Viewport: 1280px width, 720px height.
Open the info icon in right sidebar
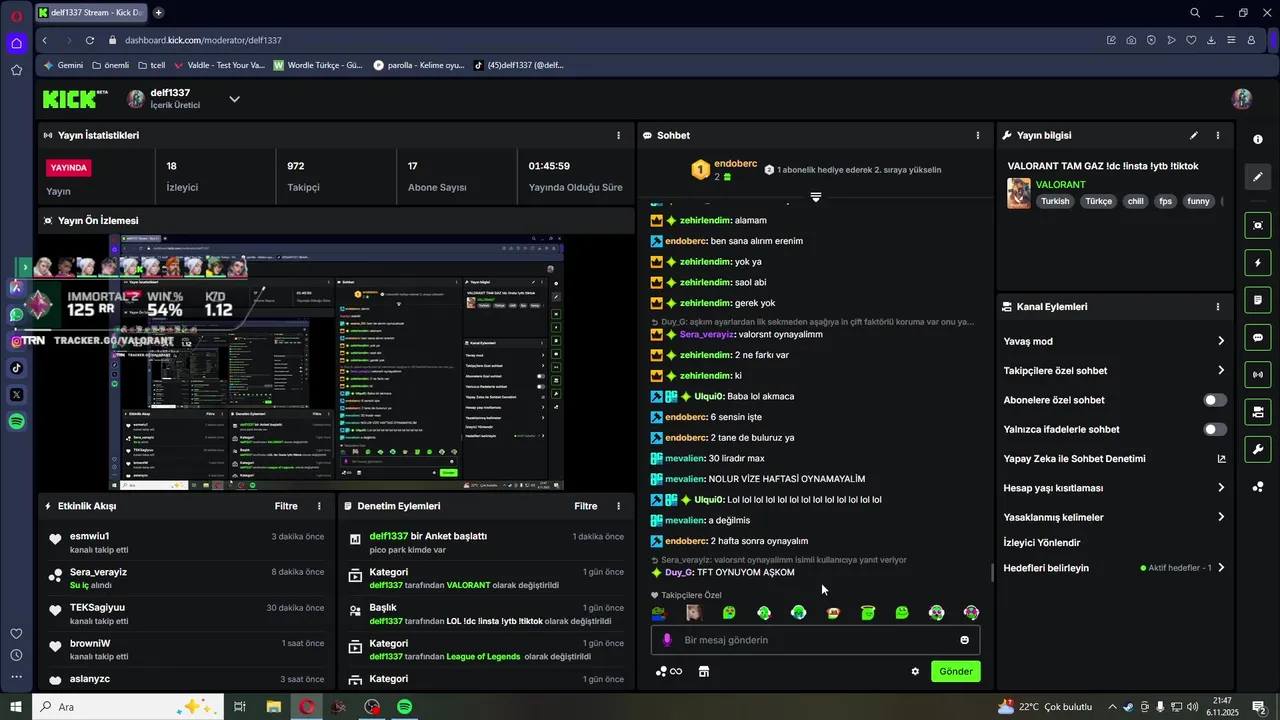(1258, 139)
